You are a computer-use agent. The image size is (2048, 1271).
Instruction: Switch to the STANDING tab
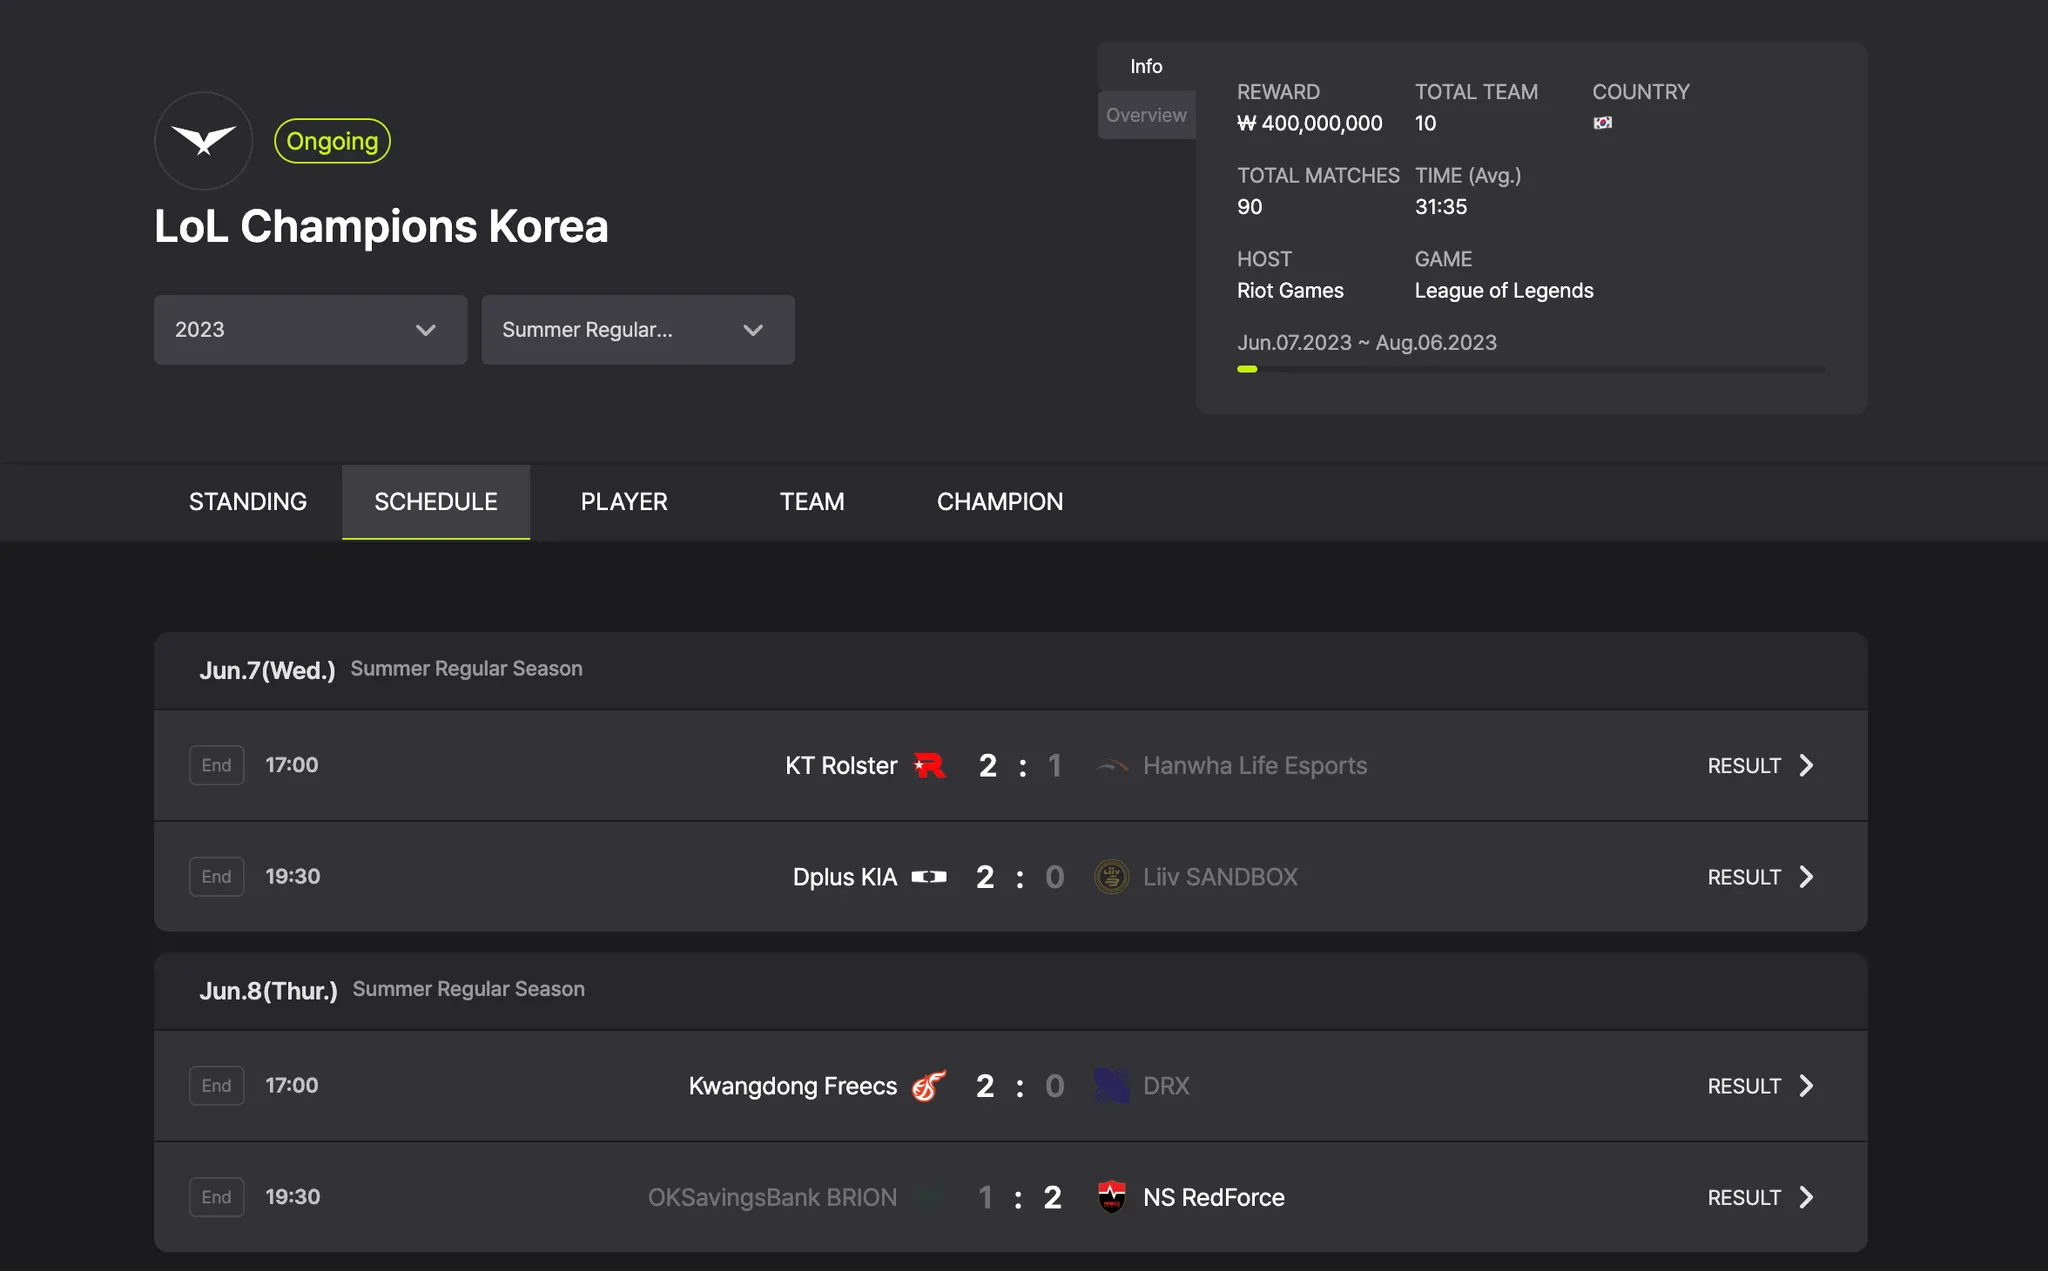click(x=248, y=502)
